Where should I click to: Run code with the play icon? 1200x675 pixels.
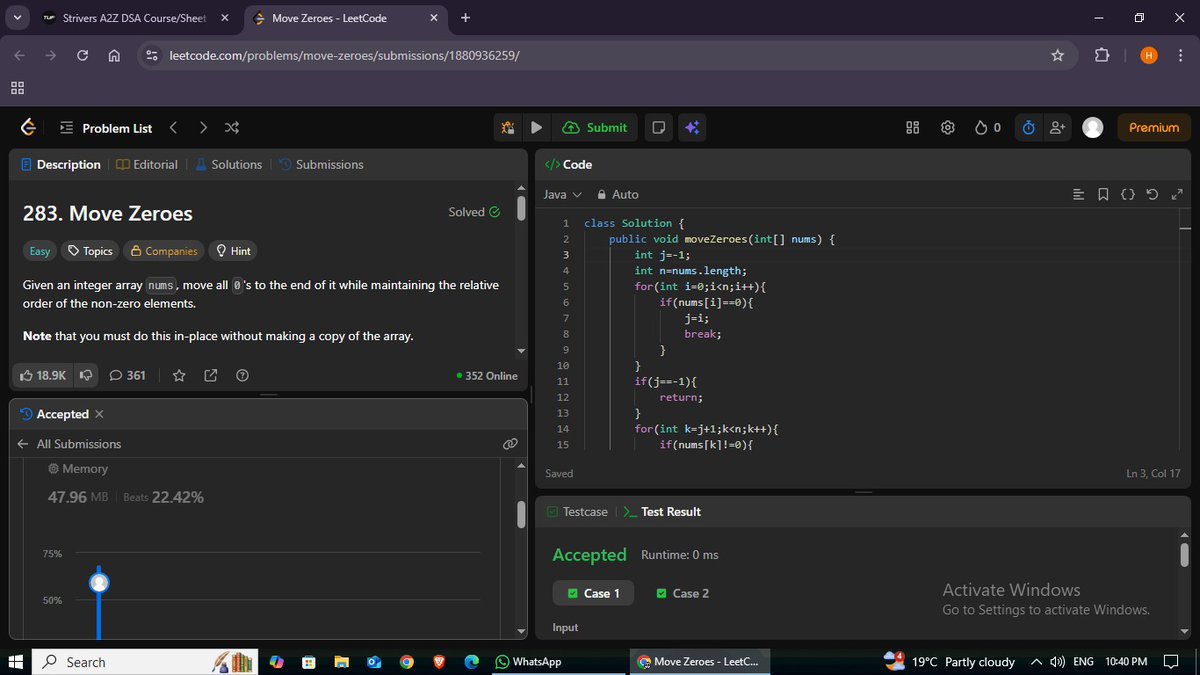click(536, 127)
